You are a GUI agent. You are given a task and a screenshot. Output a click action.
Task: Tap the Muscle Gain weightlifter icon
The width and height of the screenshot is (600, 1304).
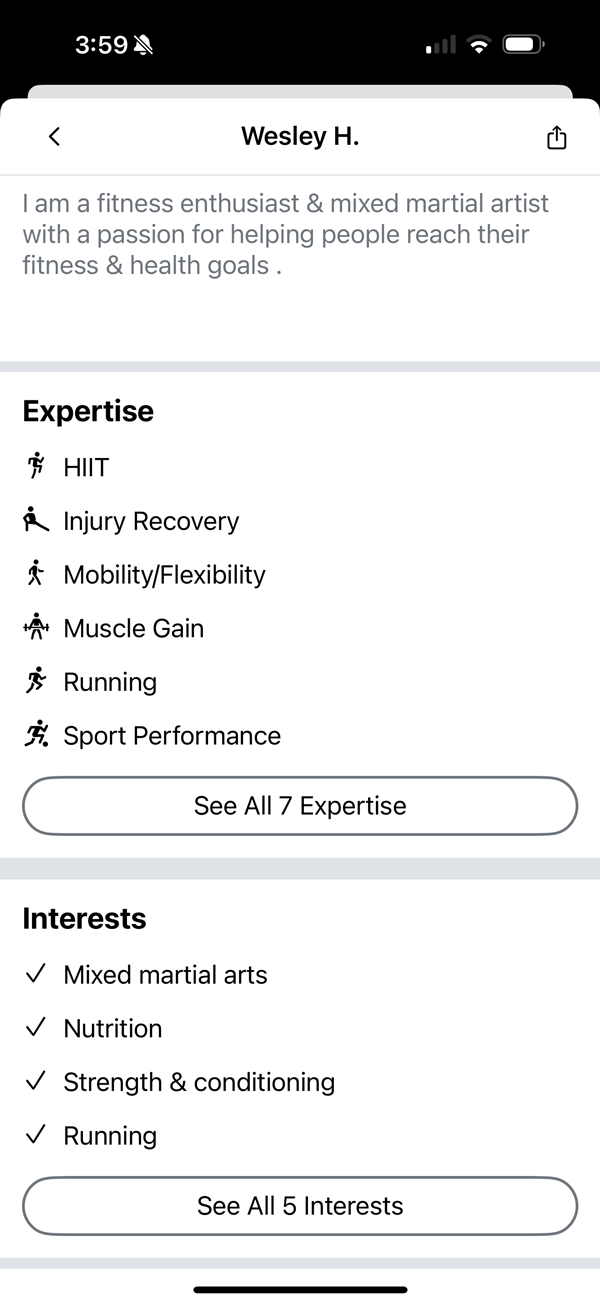click(36, 628)
